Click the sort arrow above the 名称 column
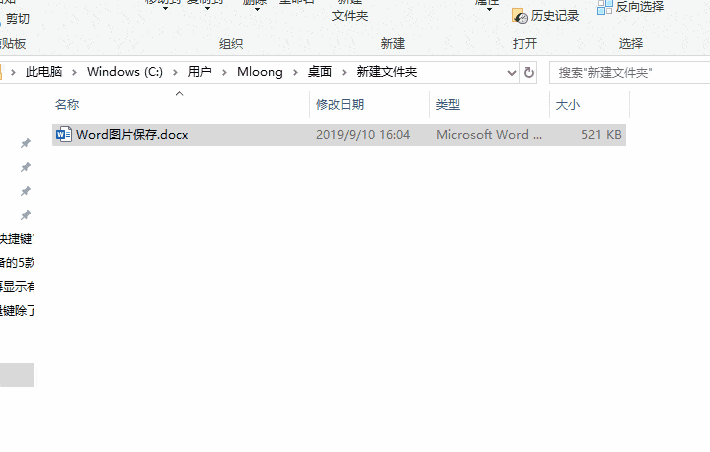Viewport: 710px width, 452px height. 179,94
